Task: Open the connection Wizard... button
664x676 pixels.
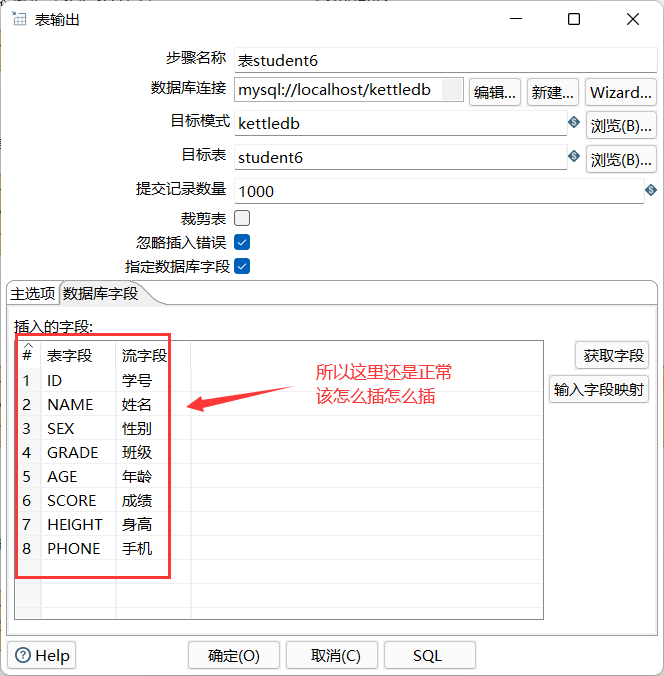Action: pos(620,92)
